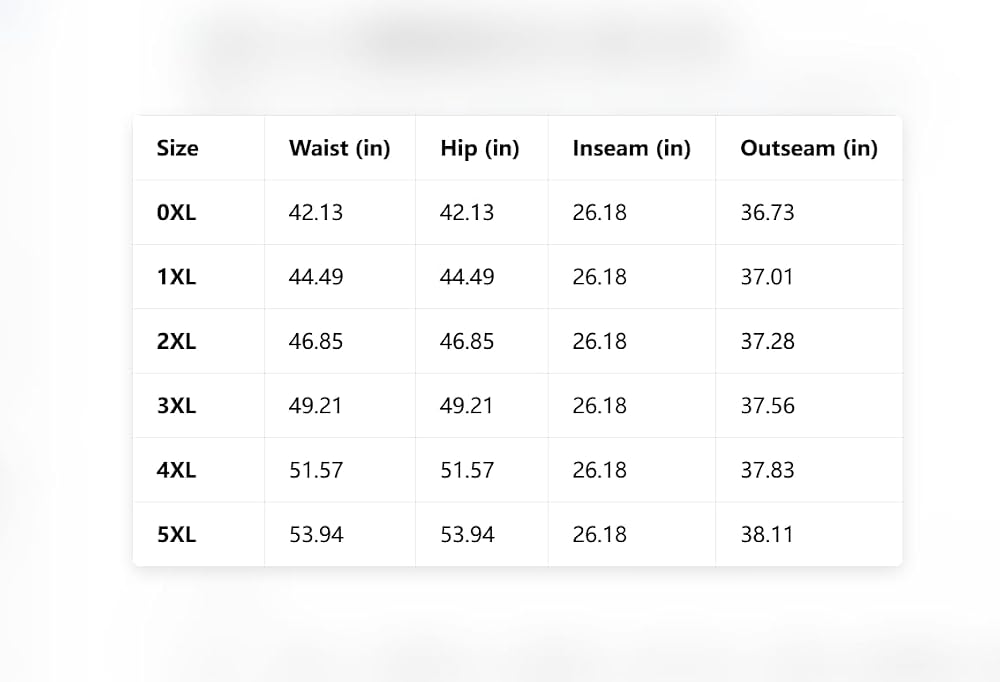Click the Inseam (in) column header
This screenshot has height=682, width=1000.
[x=631, y=148]
